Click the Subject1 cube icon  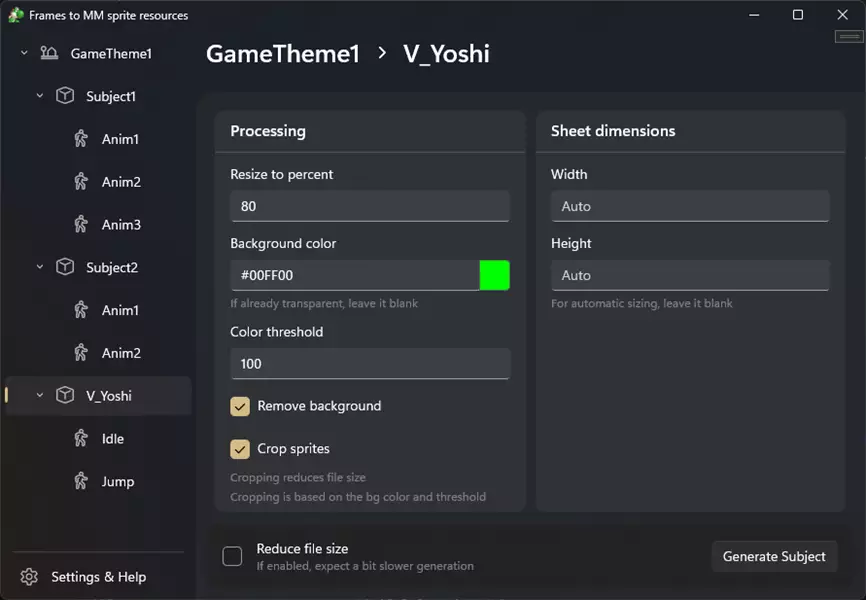click(65, 96)
